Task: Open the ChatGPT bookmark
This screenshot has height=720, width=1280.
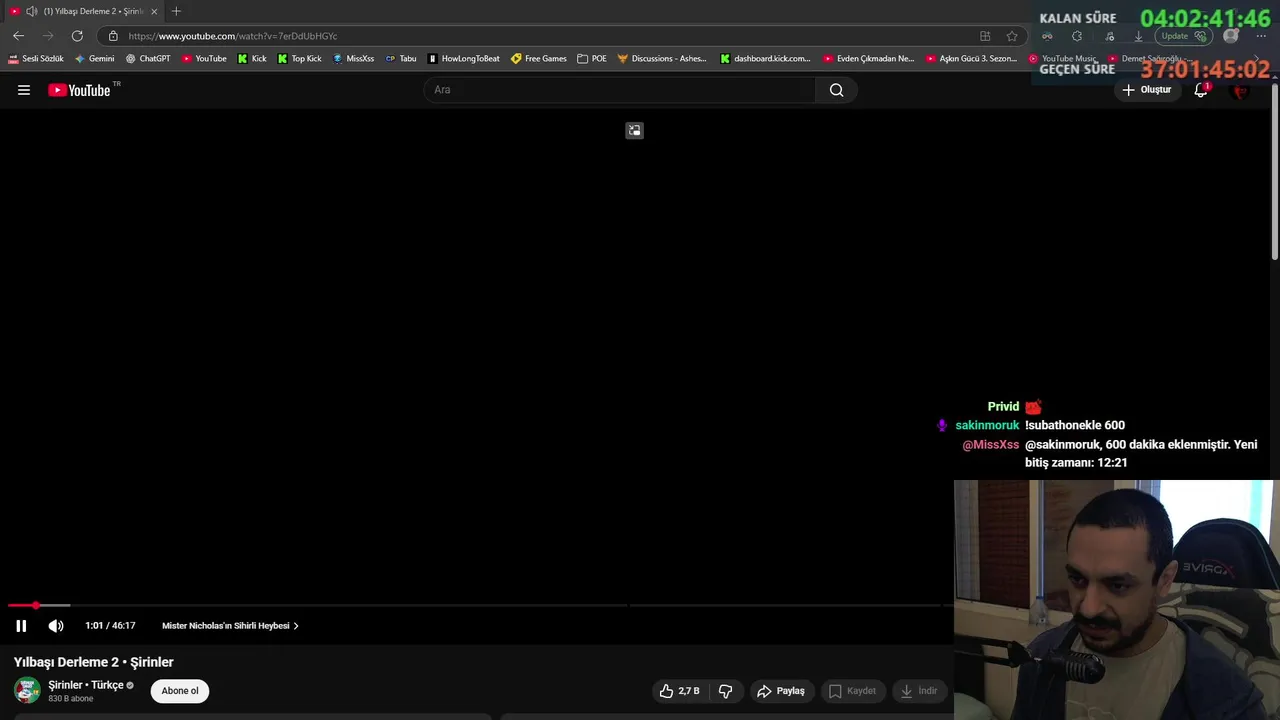Action: click(148, 59)
